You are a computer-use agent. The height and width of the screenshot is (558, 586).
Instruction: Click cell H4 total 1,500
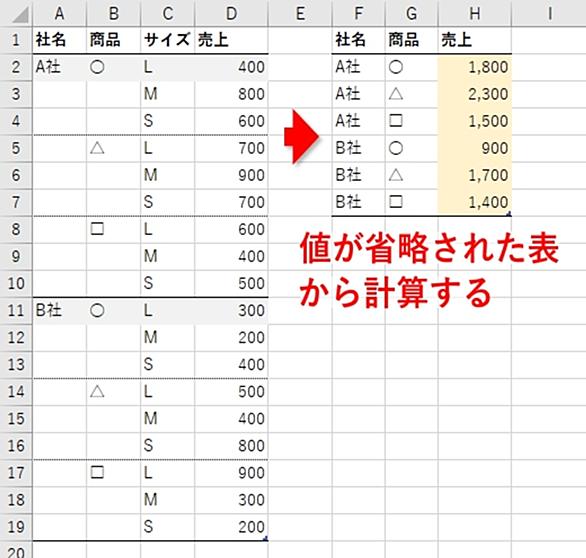(475, 121)
